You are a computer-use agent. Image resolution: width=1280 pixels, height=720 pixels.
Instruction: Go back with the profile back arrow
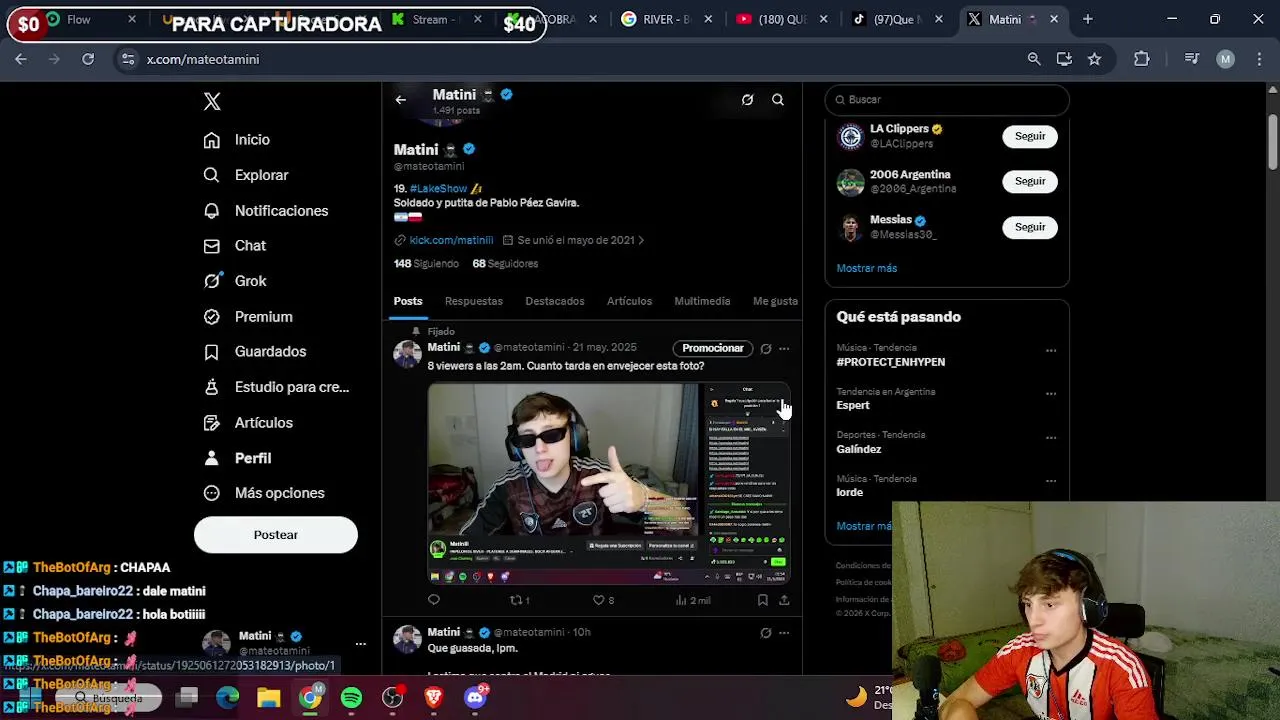(x=400, y=100)
